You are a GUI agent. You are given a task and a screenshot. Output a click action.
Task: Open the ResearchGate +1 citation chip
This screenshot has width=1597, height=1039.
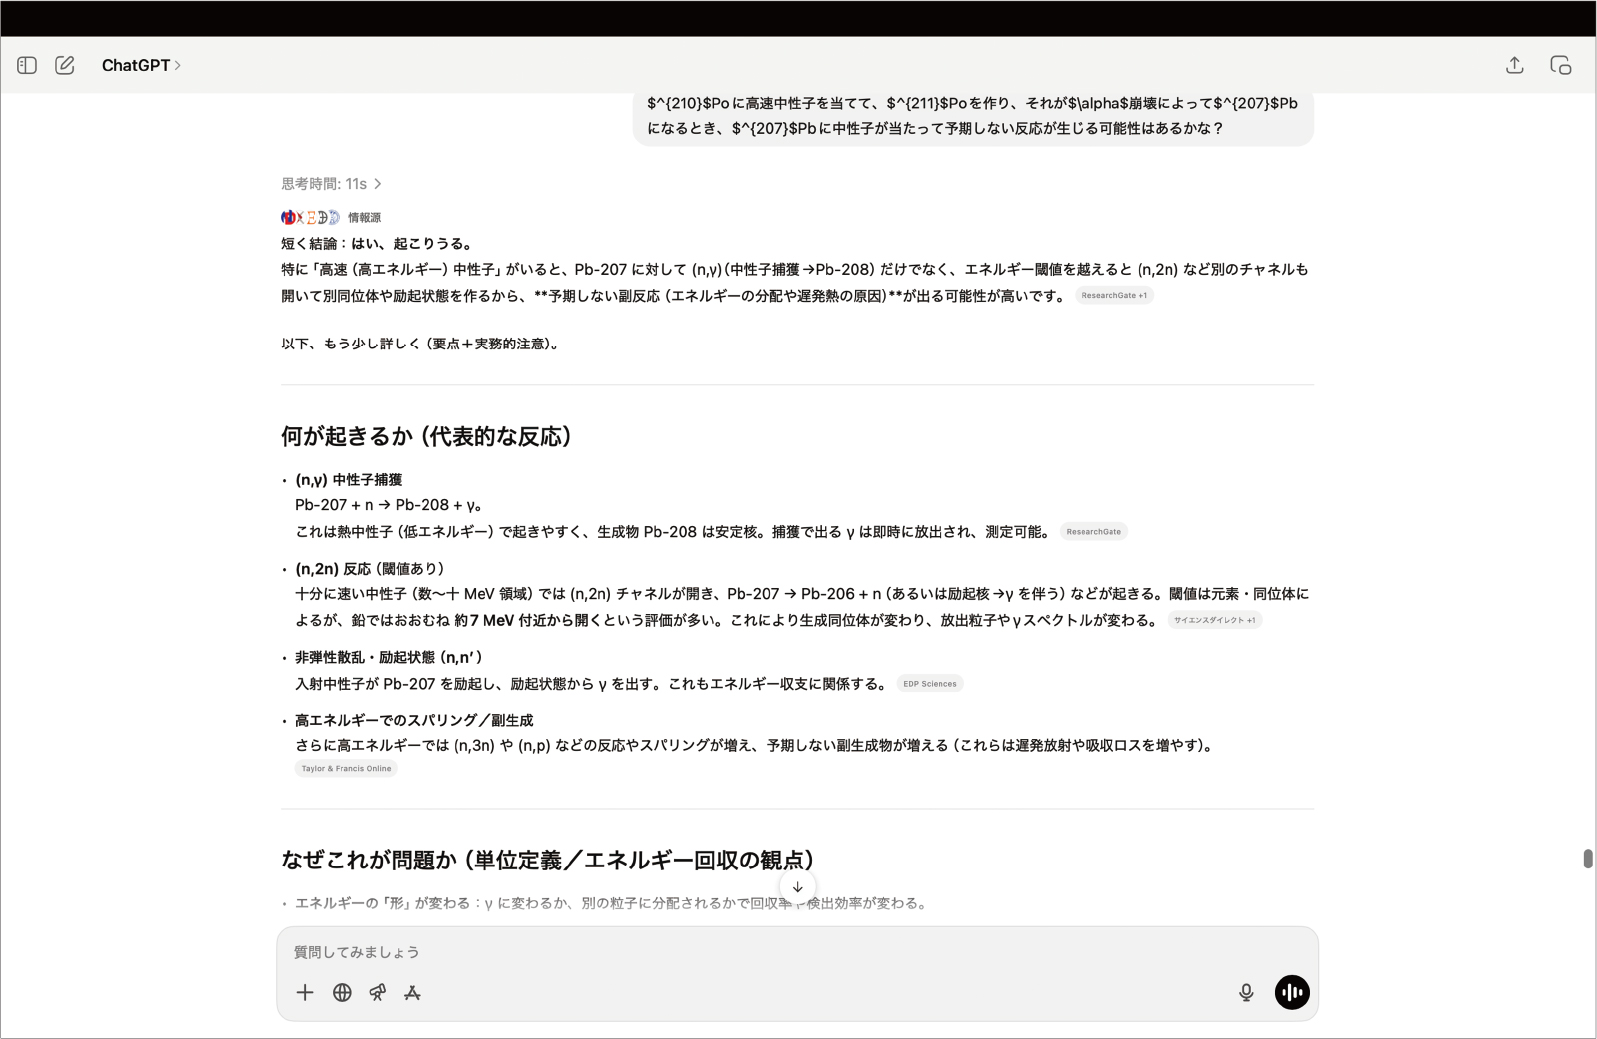[1114, 295]
